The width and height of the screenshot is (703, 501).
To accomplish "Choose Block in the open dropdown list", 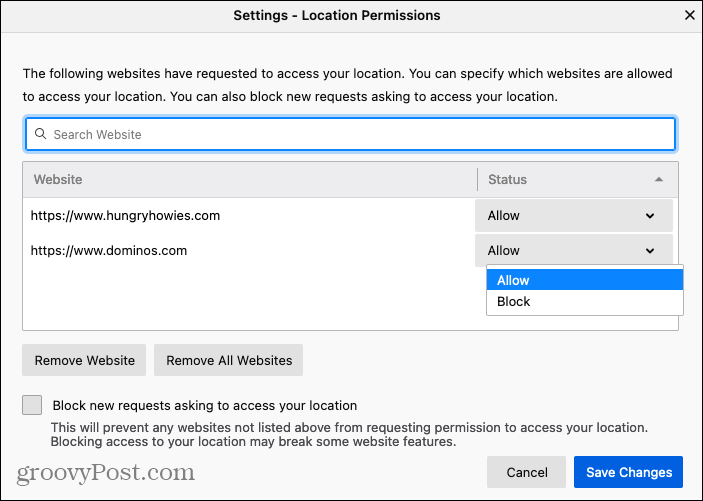I will 585,301.
